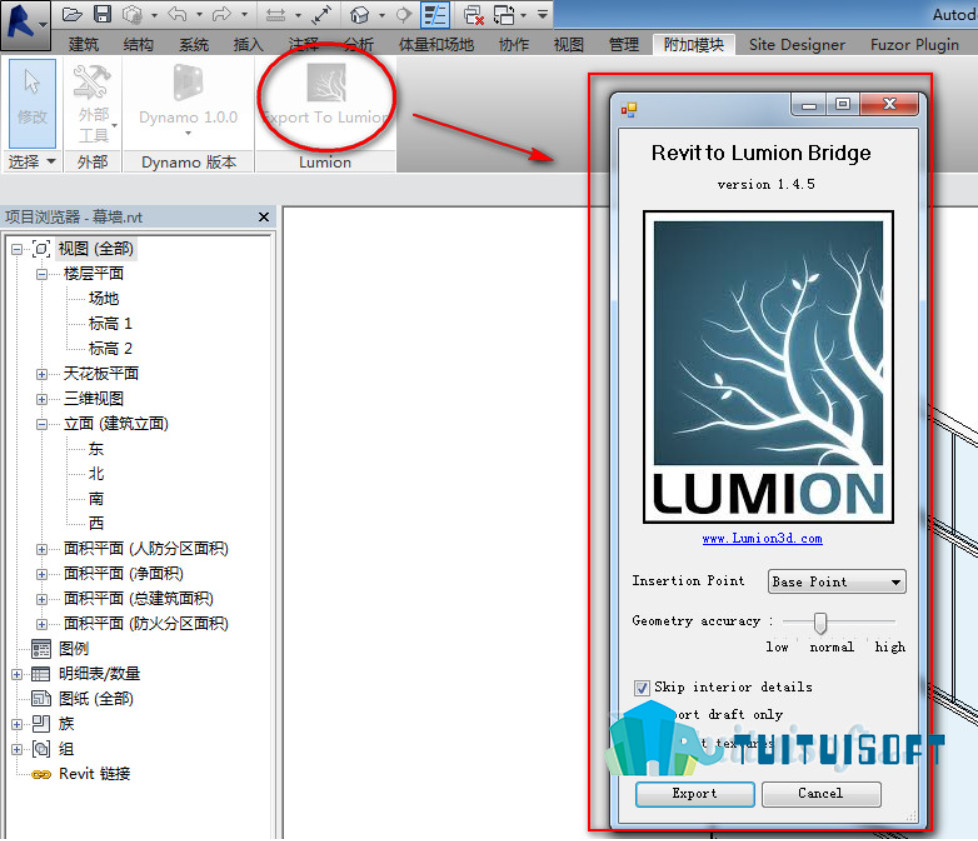The height and width of the screenshot is (841, 978).
Task: Click the Save floppy disk icon
Action: (102, 14)
